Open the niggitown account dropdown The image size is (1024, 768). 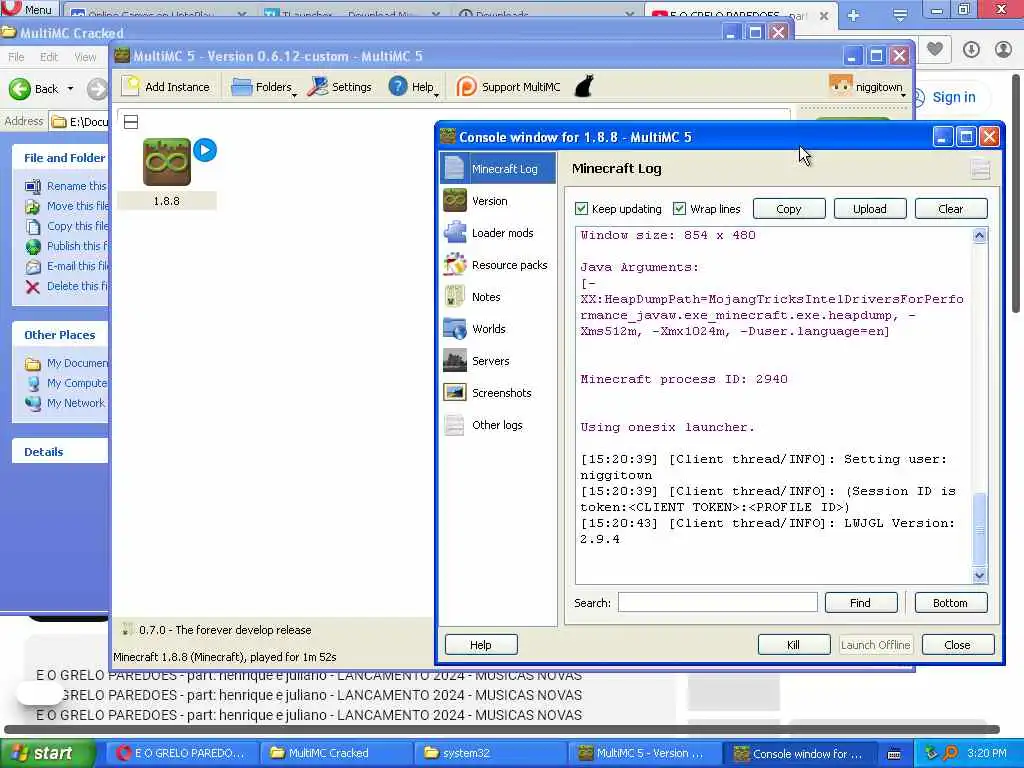pos(868,87)
